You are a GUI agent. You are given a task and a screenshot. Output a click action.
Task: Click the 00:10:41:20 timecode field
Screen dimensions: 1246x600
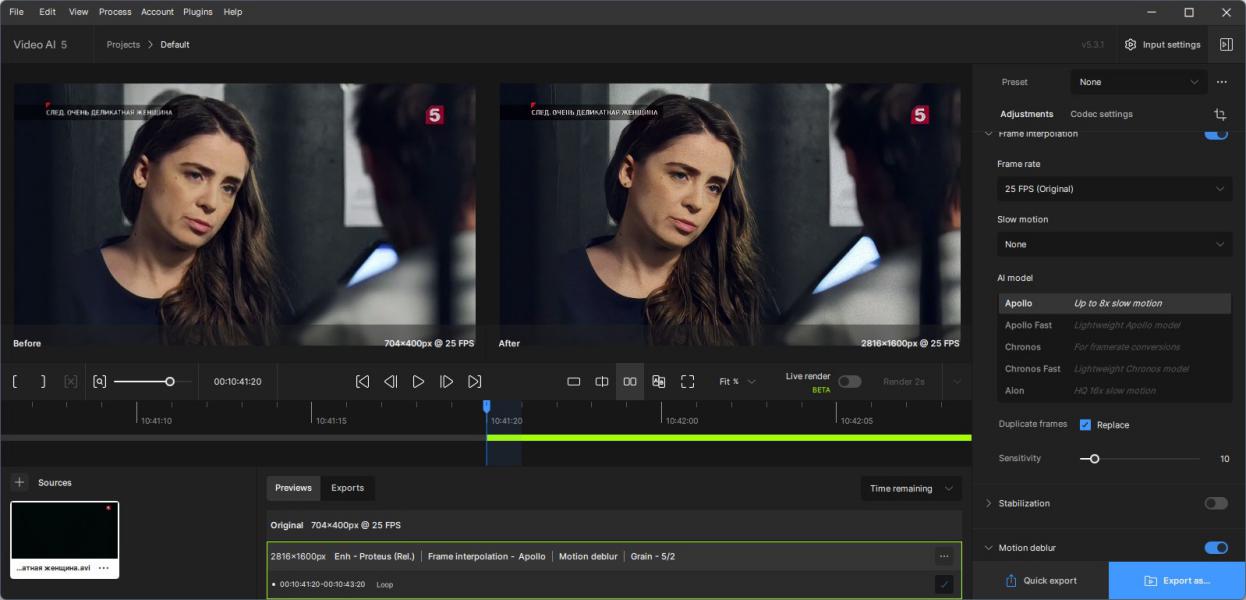(x=237, y=382)
